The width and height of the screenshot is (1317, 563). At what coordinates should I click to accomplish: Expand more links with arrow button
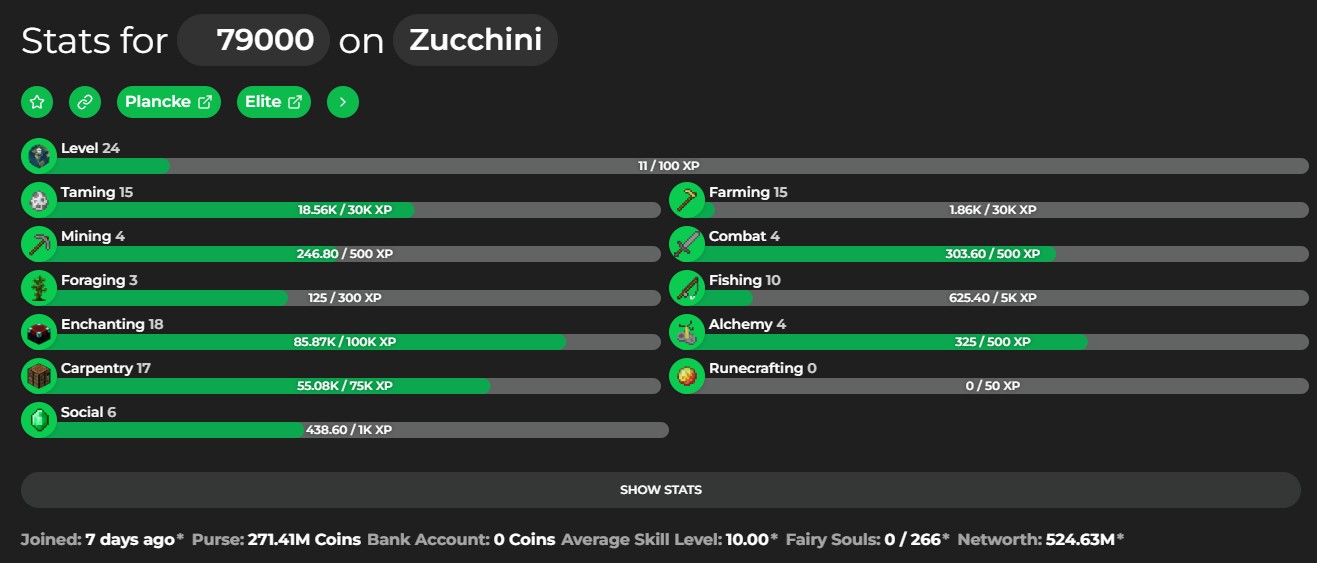click(343, 102)
